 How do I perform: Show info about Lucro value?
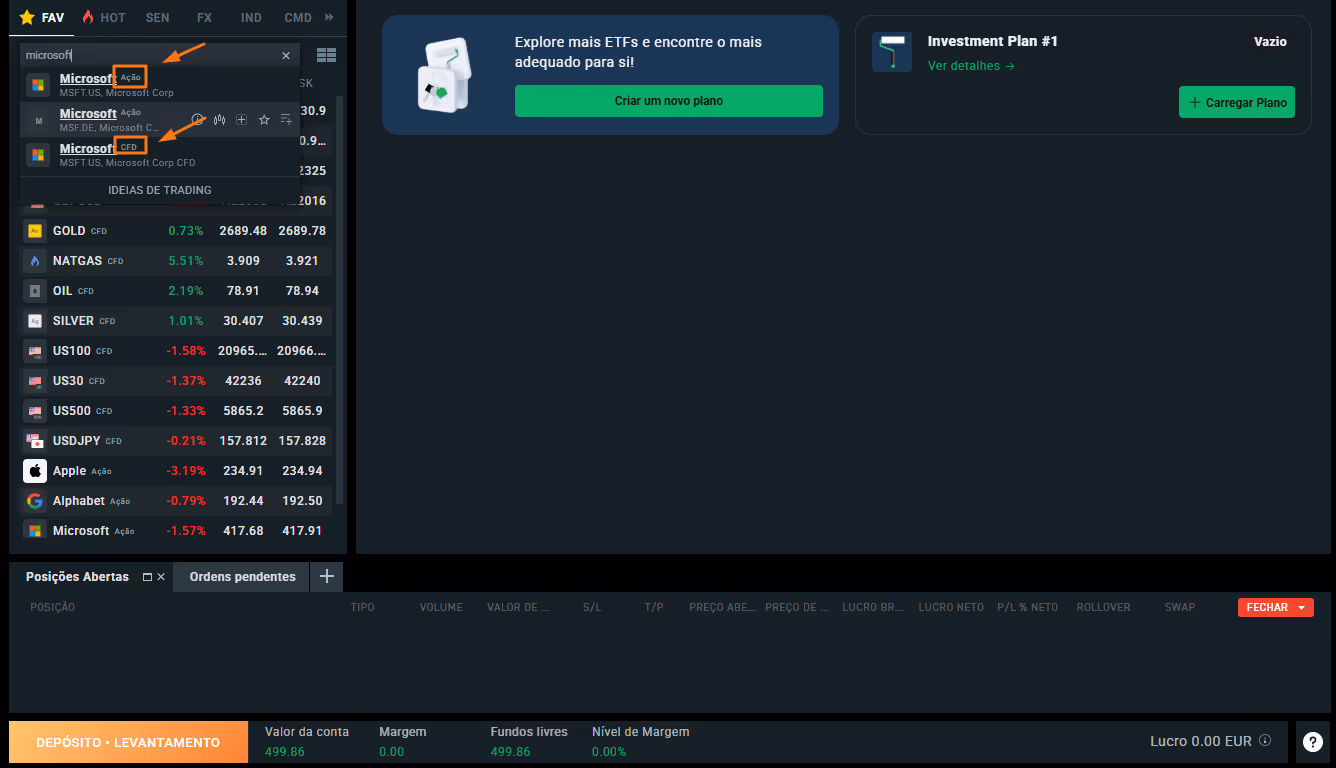1265,741
